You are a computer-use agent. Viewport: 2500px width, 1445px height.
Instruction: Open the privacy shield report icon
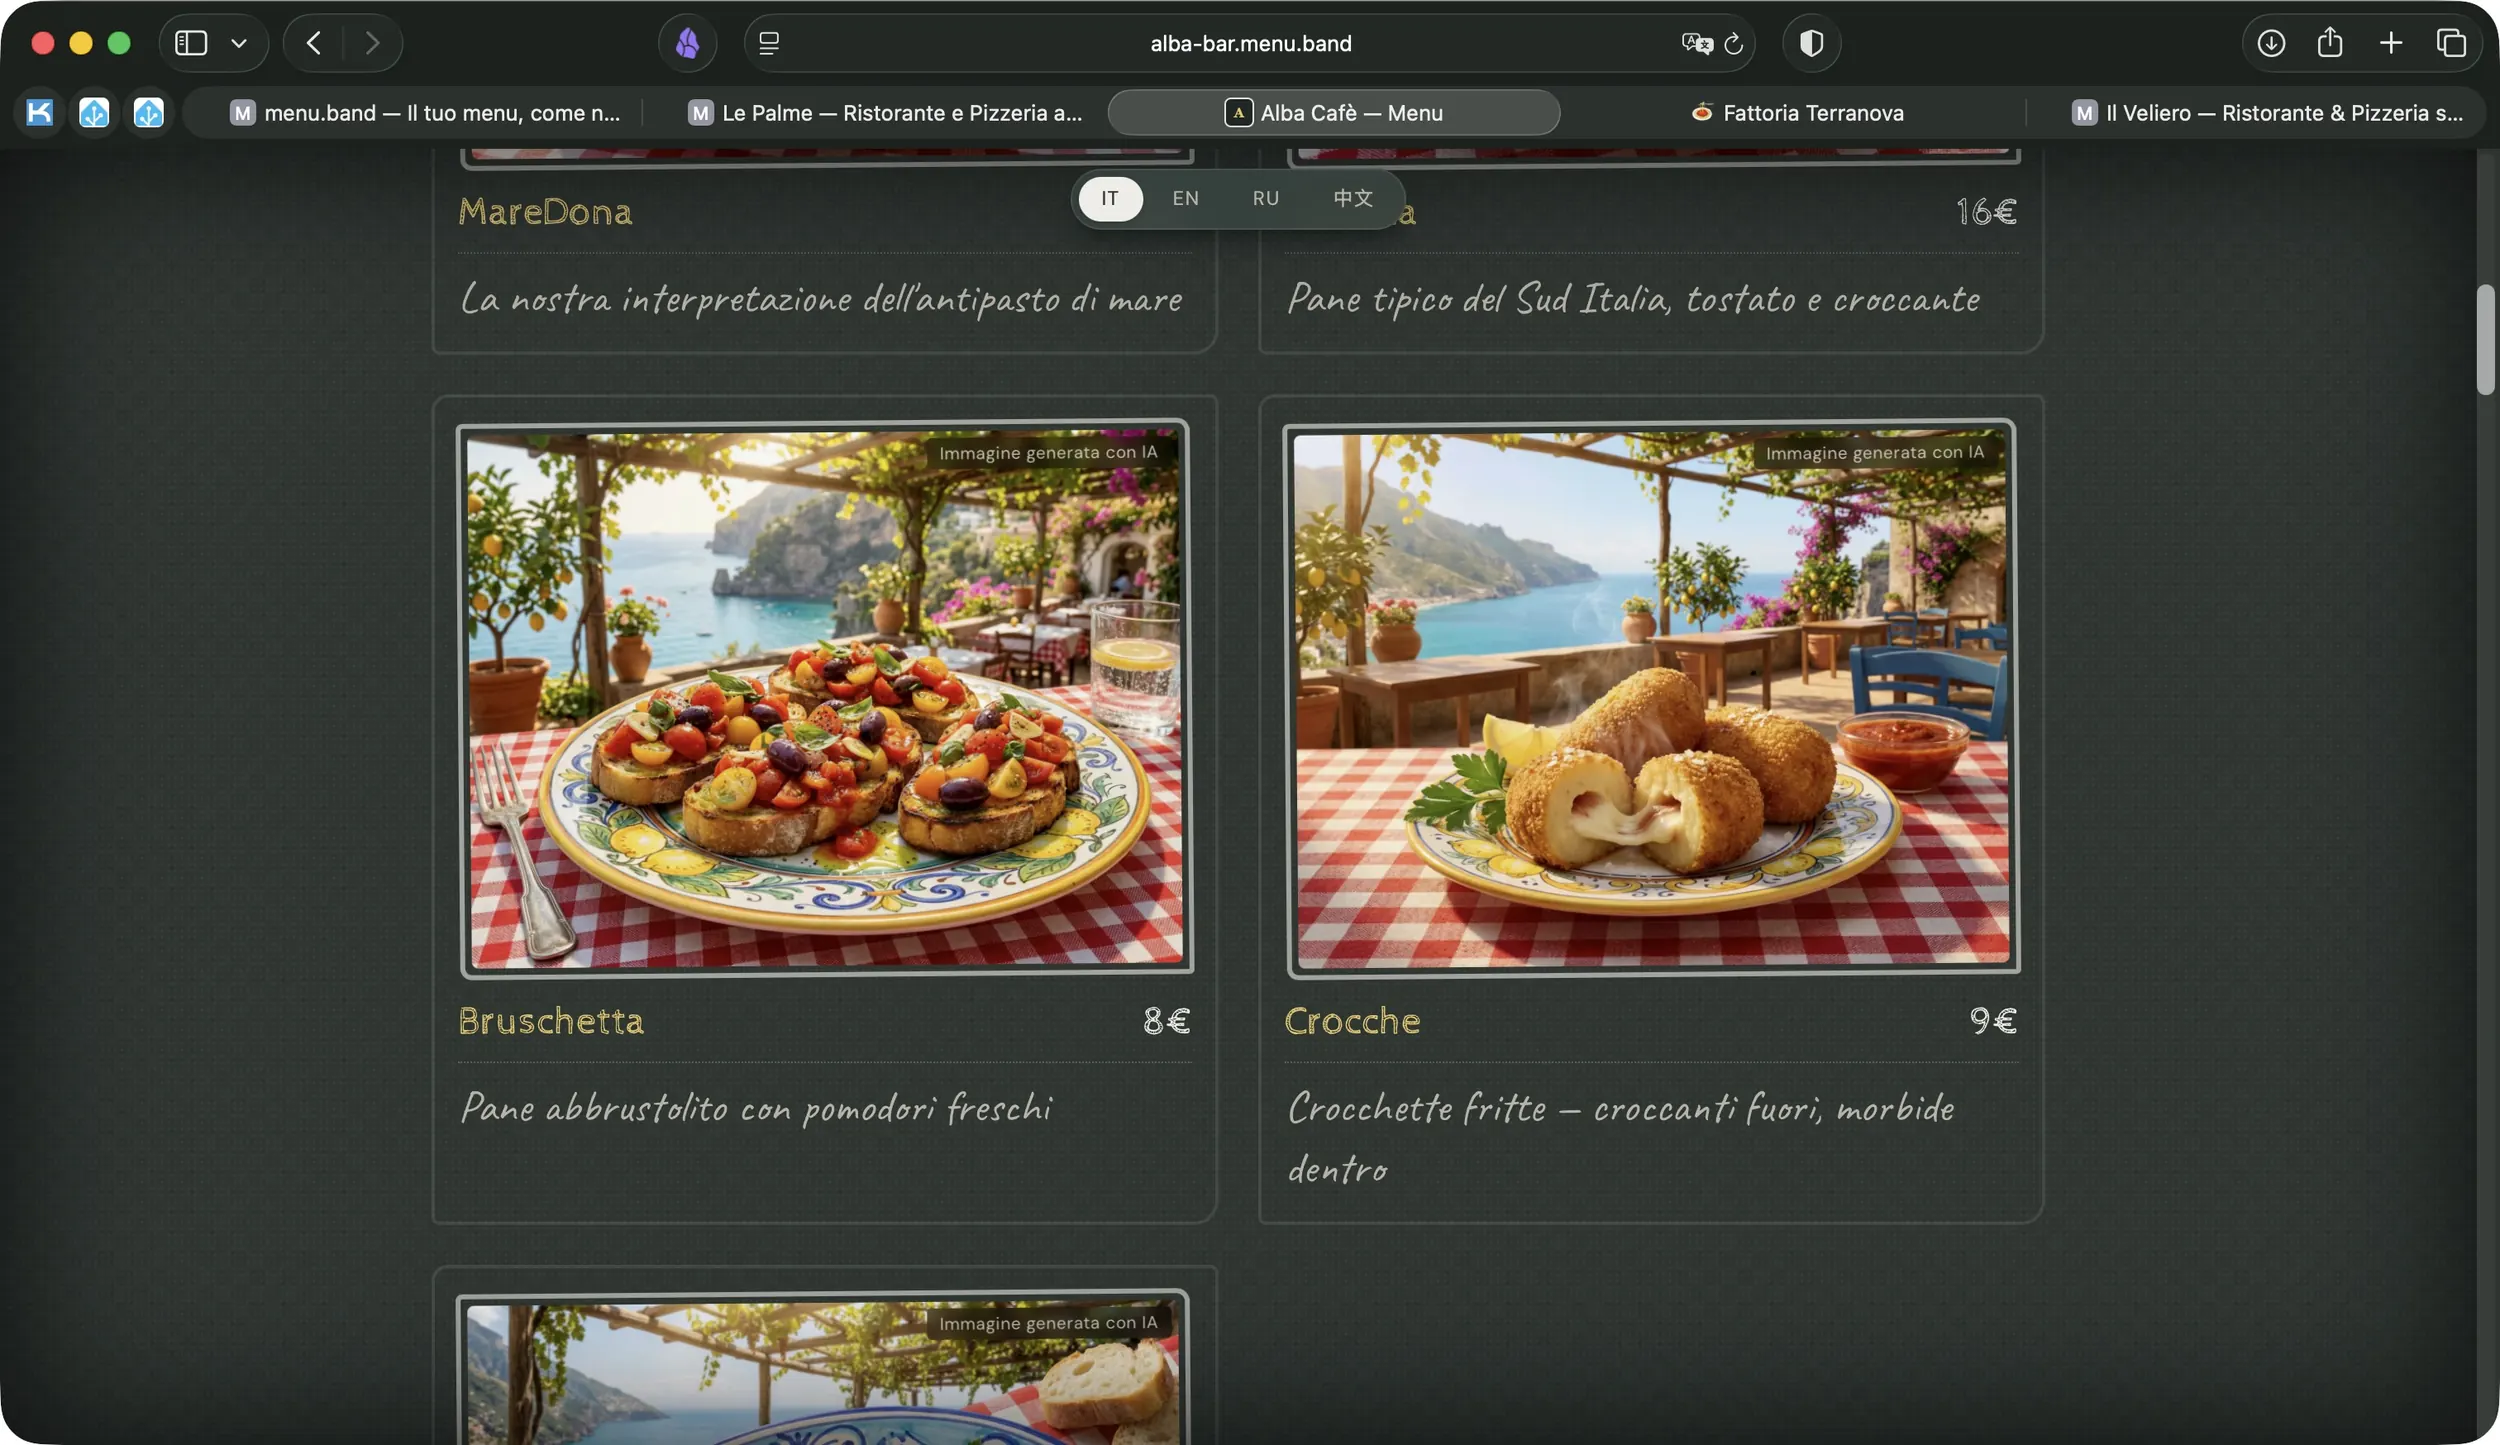[x=1811, y=43]
